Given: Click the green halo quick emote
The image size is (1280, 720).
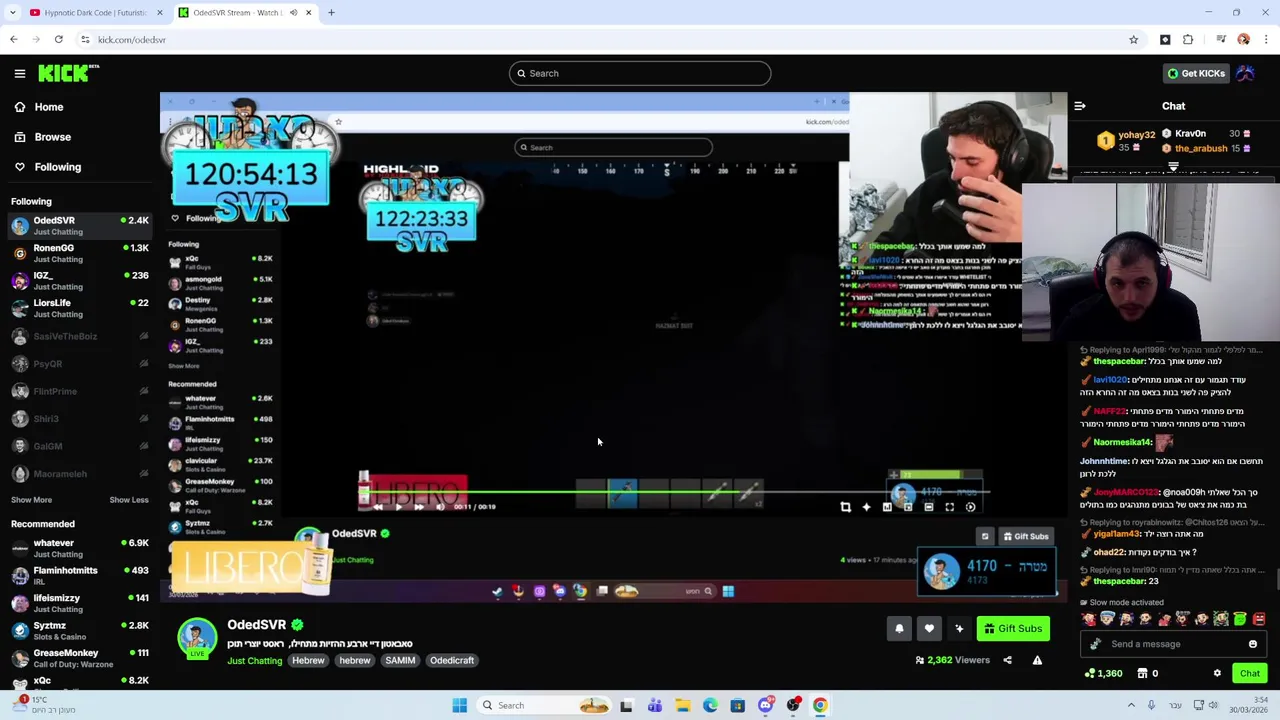Looking at the screenshot, I should [x=1240, y=619].
